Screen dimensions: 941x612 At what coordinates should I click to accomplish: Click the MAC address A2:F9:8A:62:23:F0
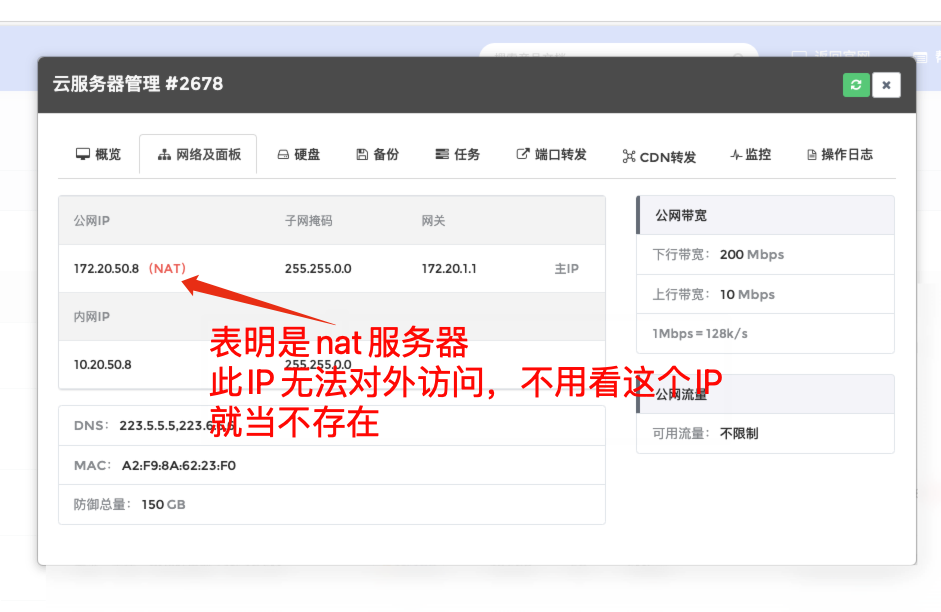tap(178, 465)
